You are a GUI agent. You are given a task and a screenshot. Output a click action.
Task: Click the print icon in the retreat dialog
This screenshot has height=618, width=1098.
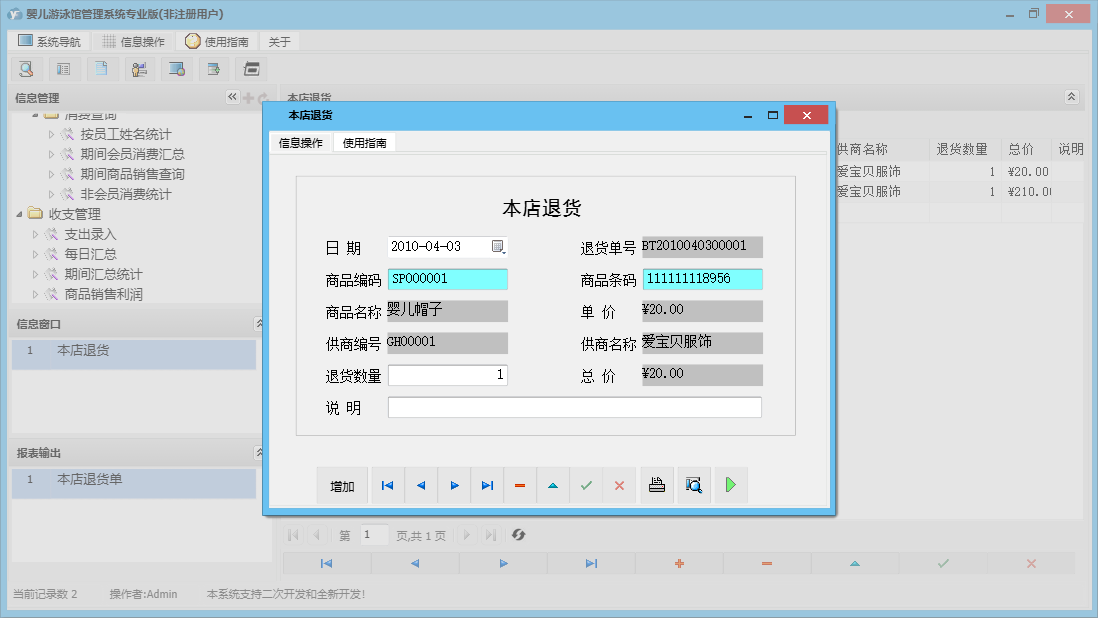tap(657, 485)
